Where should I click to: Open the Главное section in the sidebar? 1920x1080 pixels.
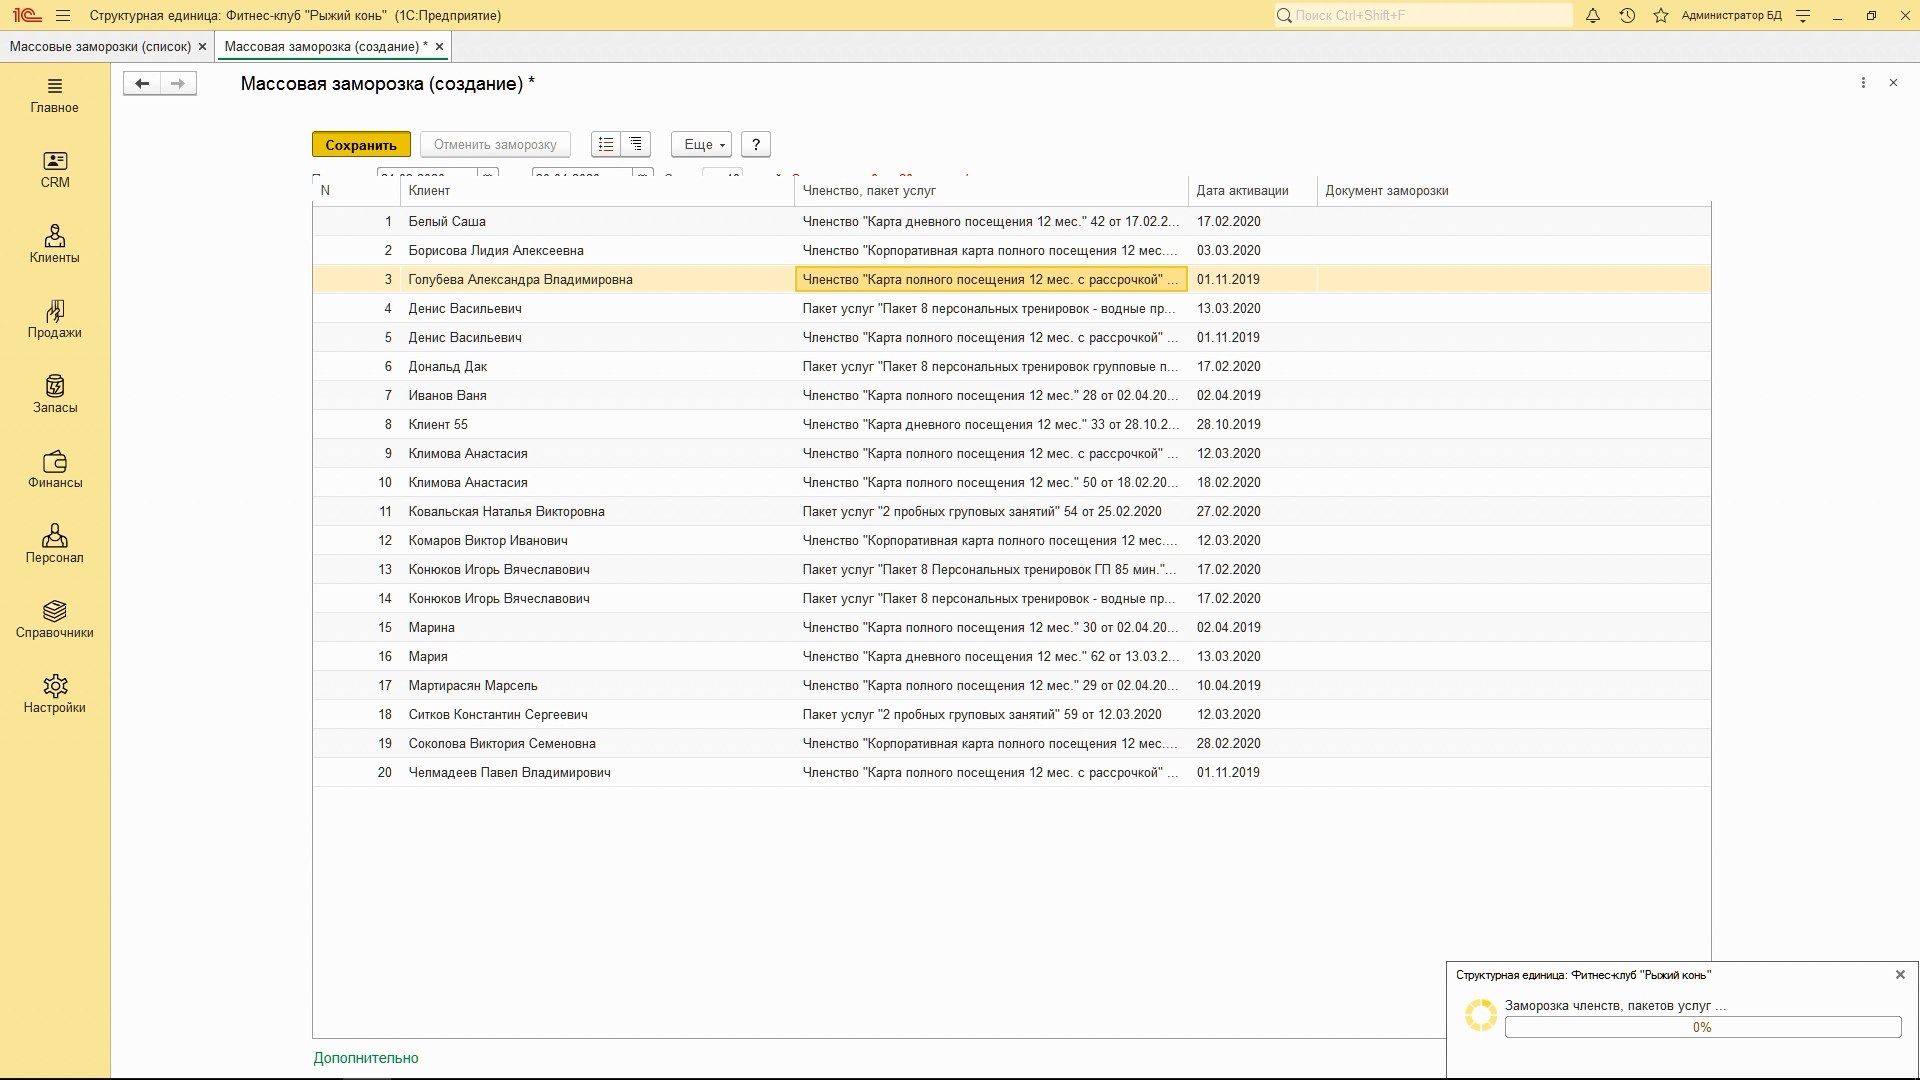(x=55, y=96)
